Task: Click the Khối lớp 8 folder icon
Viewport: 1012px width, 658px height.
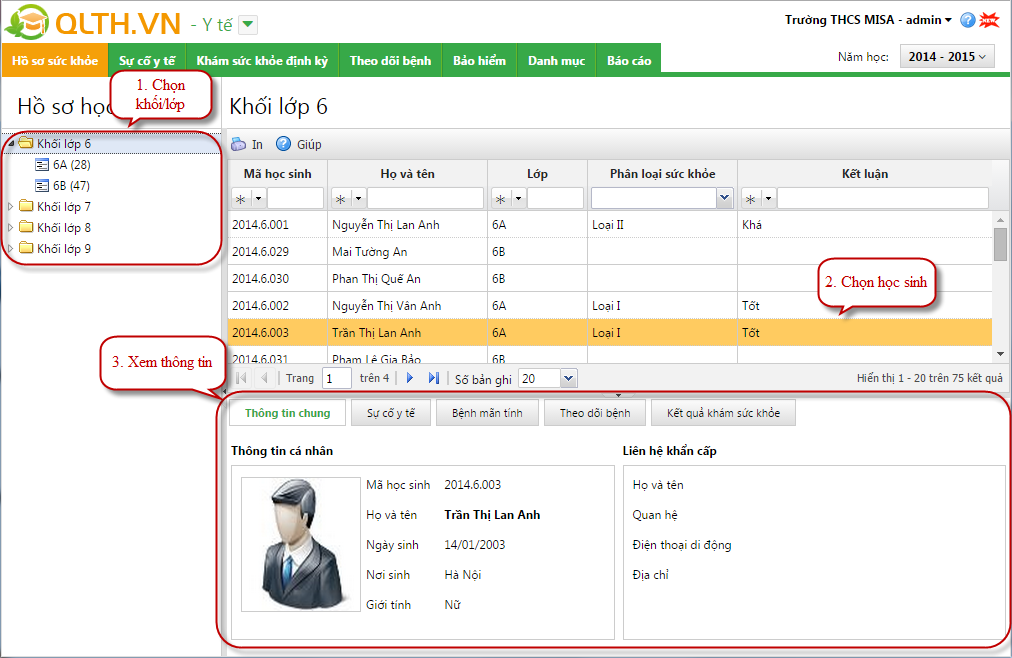Action: click(26, 227)
